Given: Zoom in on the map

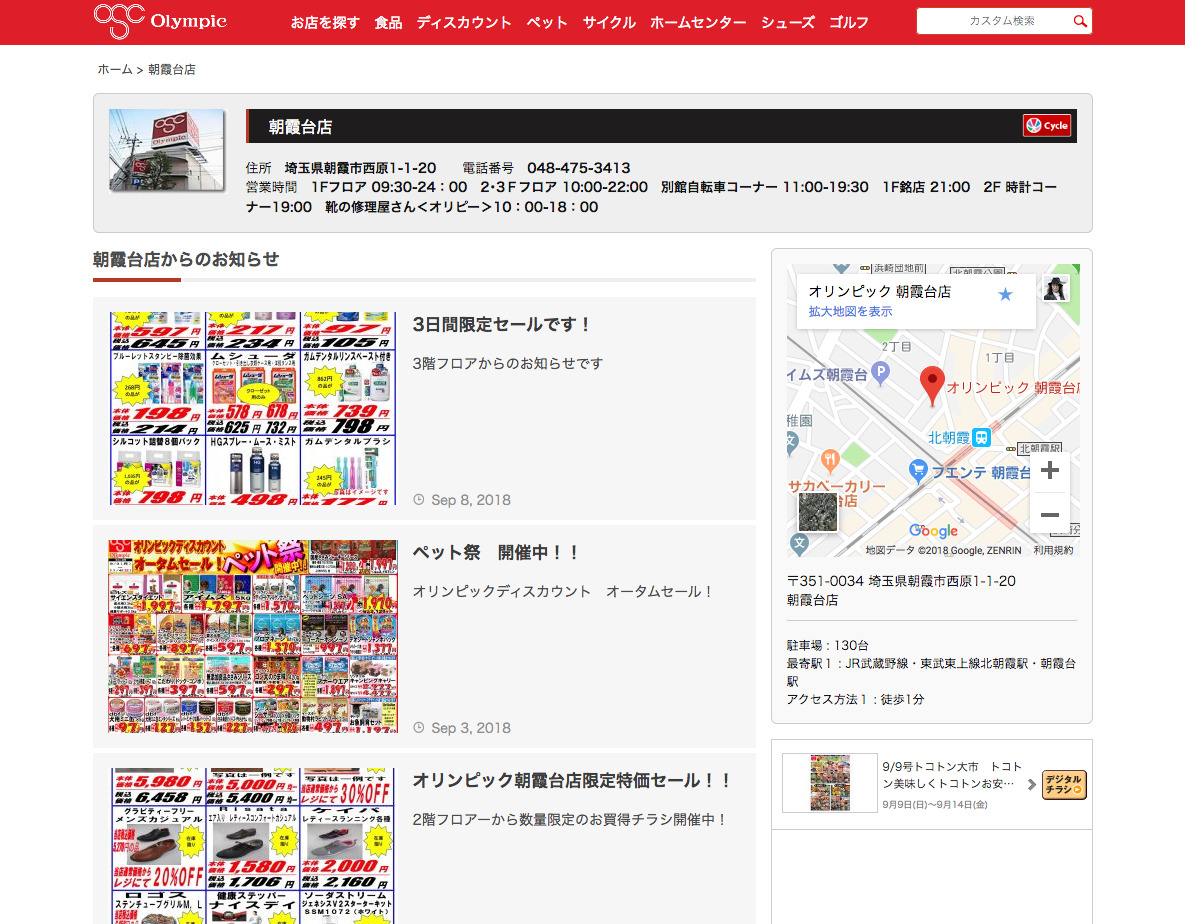Looking at the screenshot, I should click(x=1049, y=471).
